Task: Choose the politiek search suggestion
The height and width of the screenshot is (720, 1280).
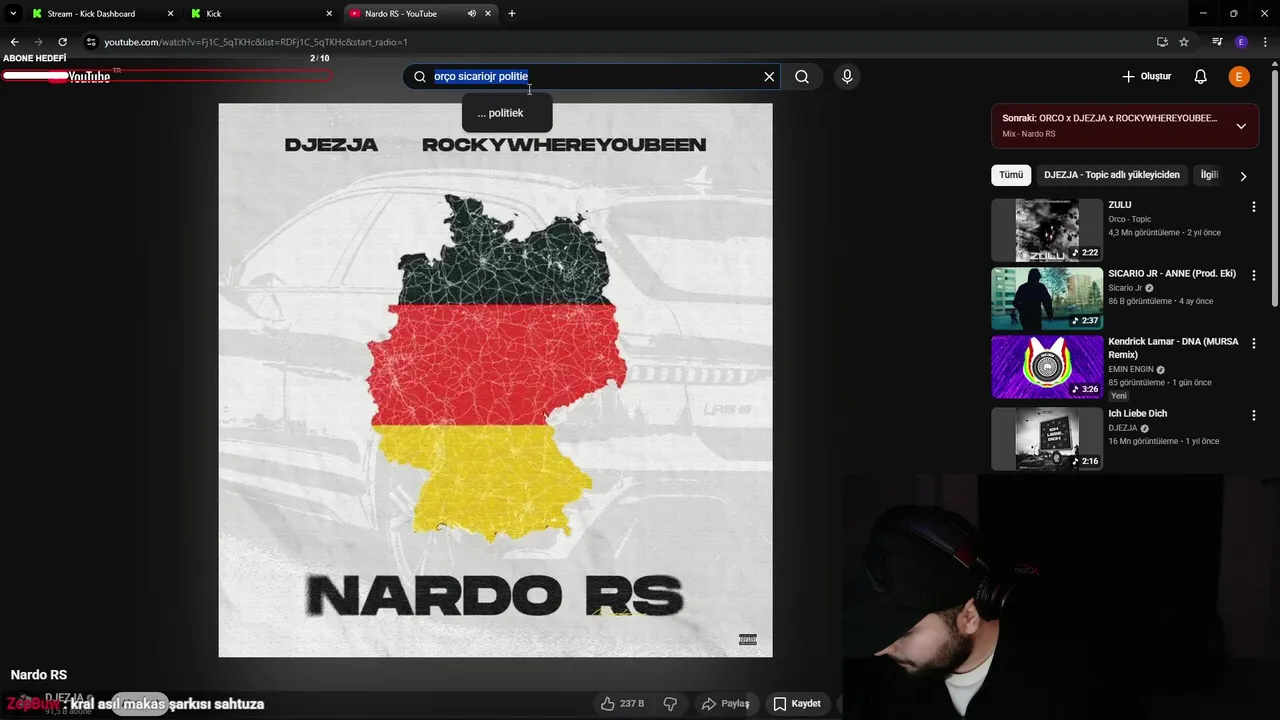Action: point(507,113)
